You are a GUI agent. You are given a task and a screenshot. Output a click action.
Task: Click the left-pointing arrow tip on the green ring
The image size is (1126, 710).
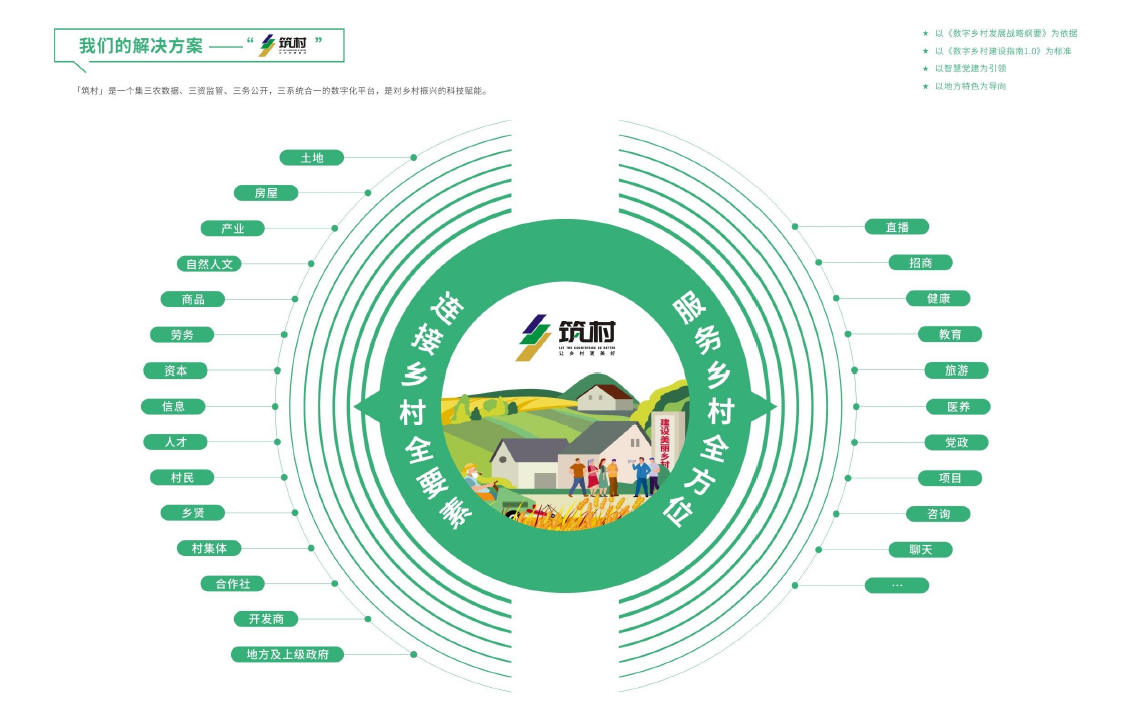[361, 406]
